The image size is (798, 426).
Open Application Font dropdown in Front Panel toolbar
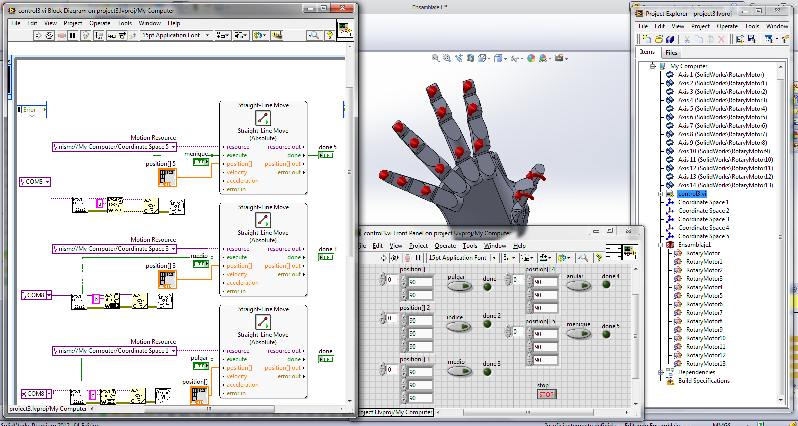pos(463,258)
